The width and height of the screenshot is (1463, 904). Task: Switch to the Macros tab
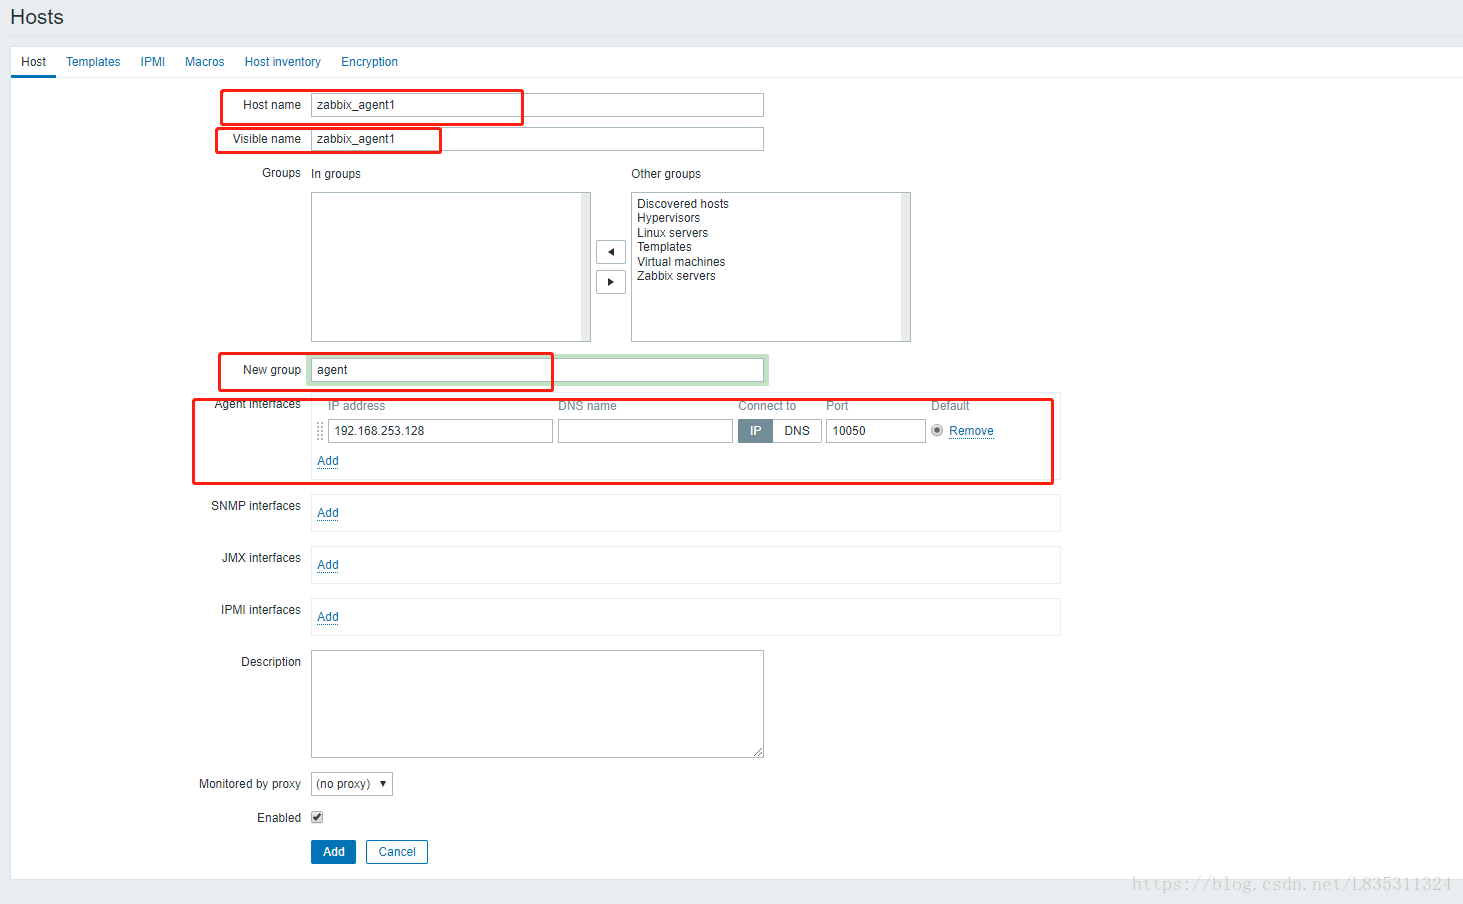pyautogui.click(x=204, y=62)
